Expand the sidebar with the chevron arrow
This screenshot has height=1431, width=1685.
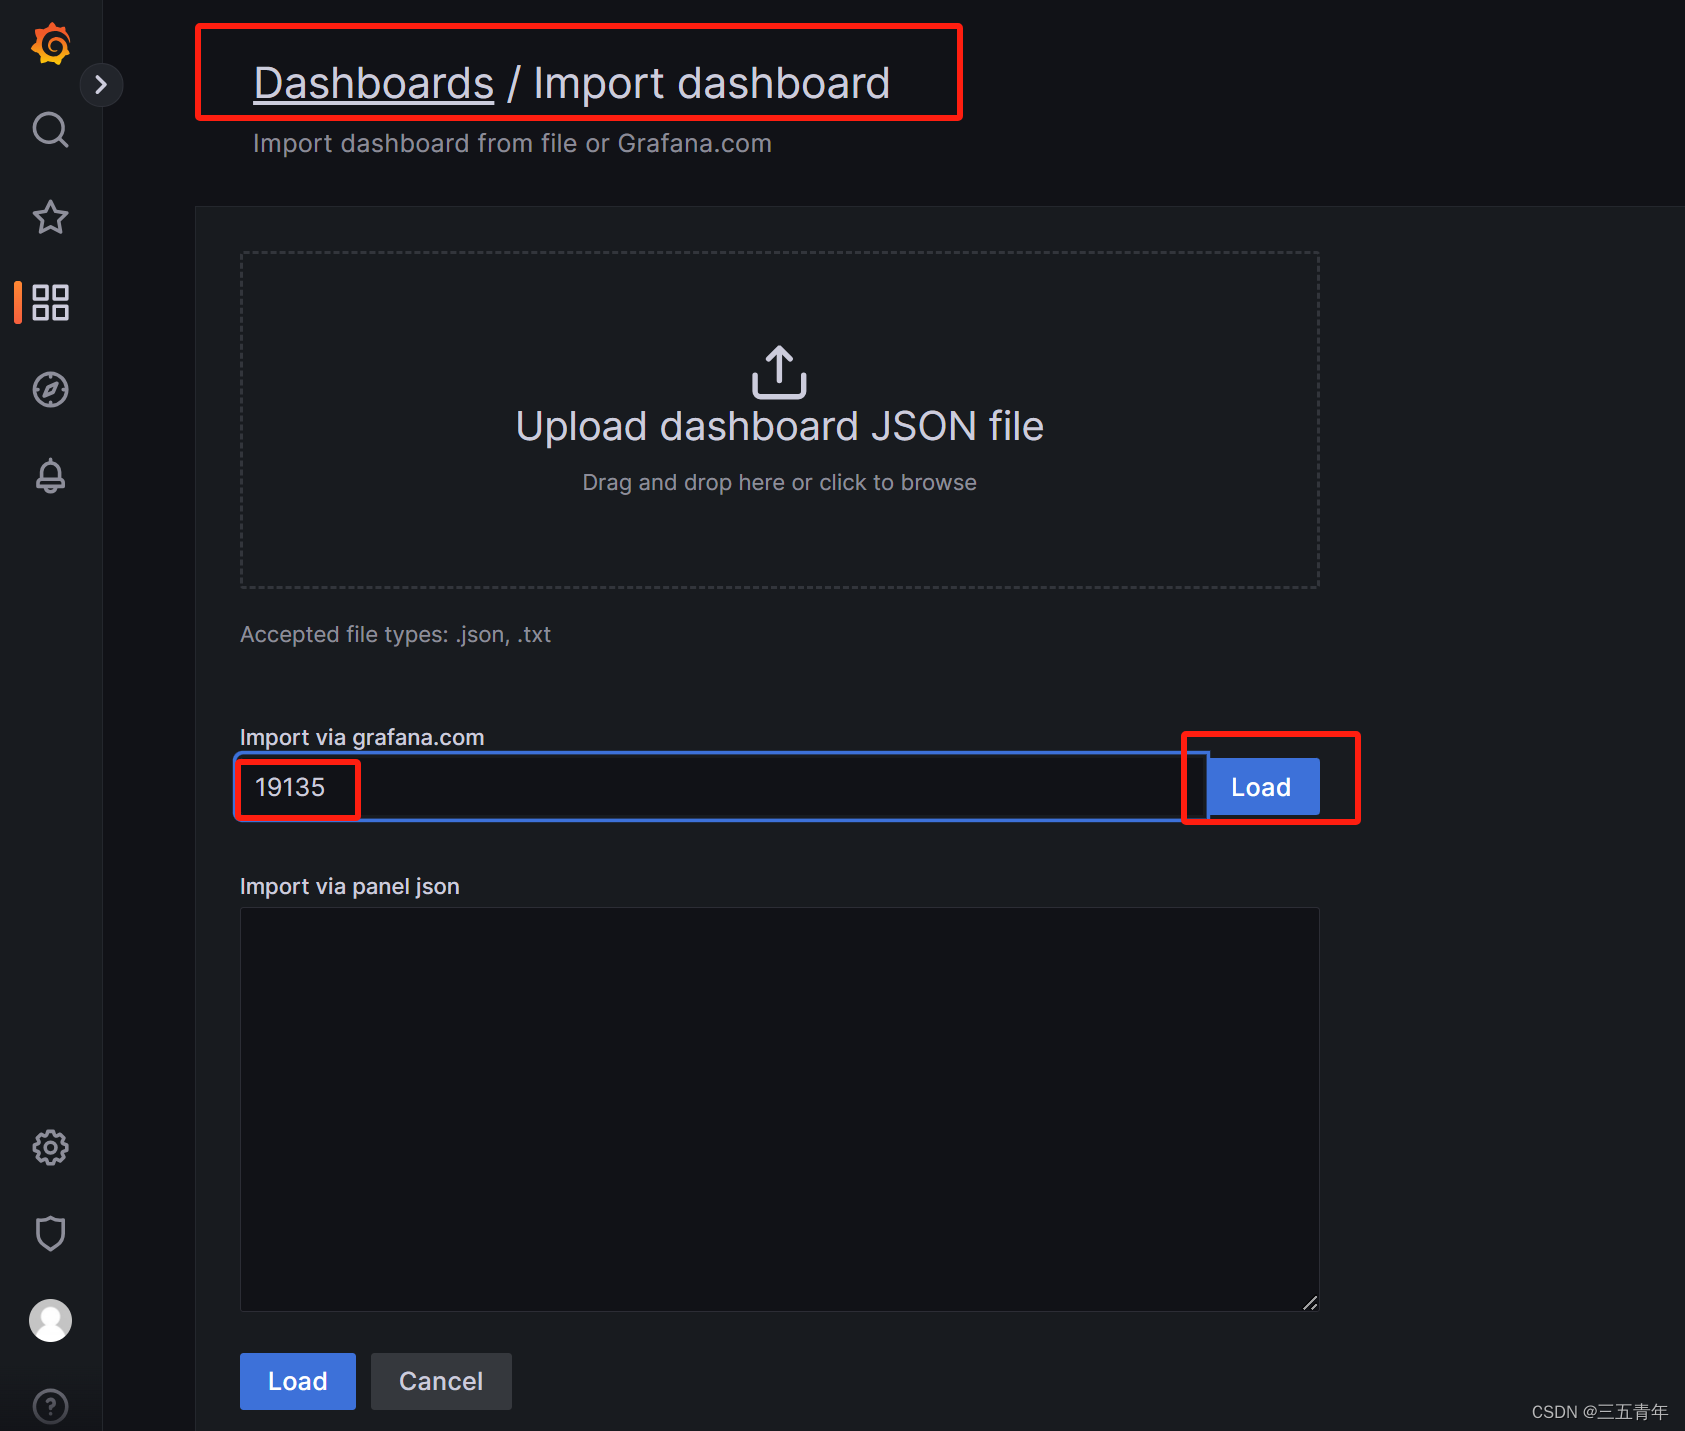click(x=101, y=85)
